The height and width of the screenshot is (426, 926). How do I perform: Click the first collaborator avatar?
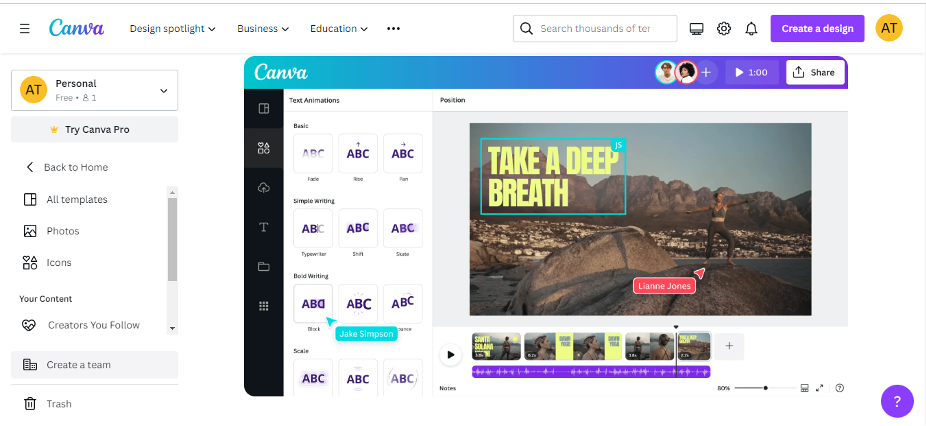pyautogui.click(x=666, y=72)
